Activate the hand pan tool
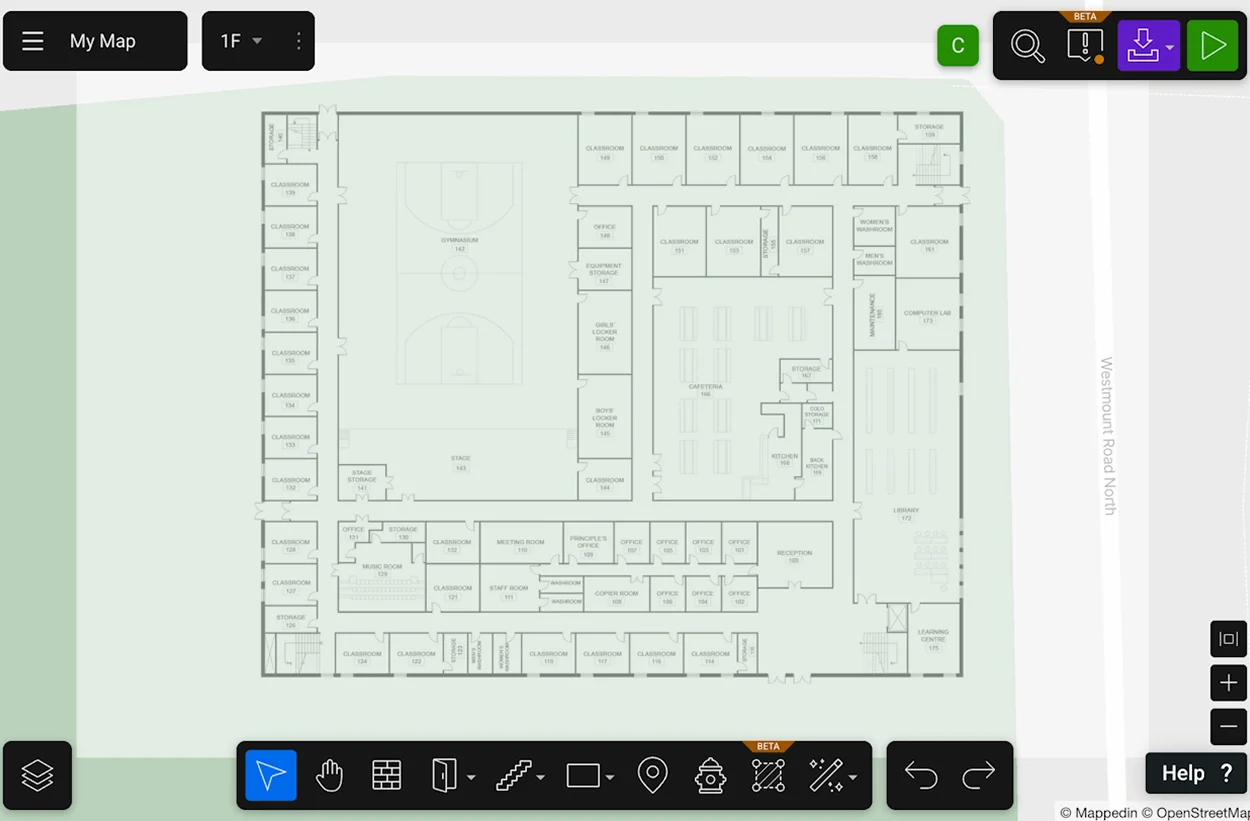 pyautogui.click(x=329, y=776)
